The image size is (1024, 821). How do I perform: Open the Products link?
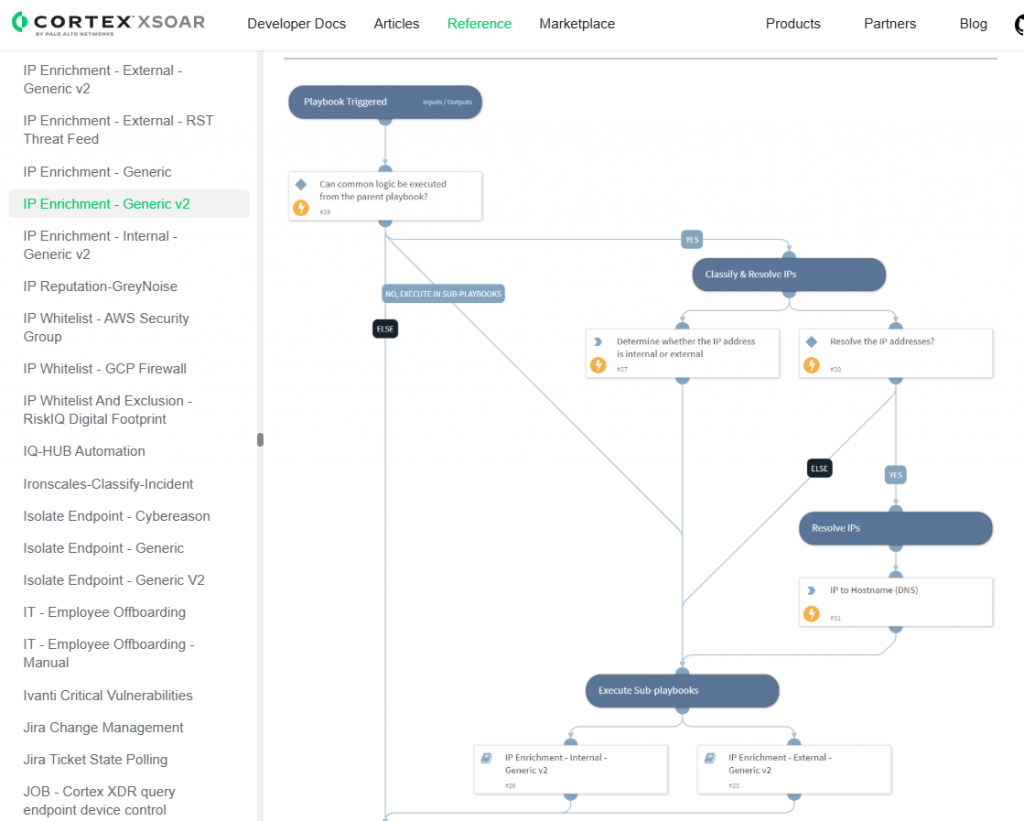coord(793,24)
